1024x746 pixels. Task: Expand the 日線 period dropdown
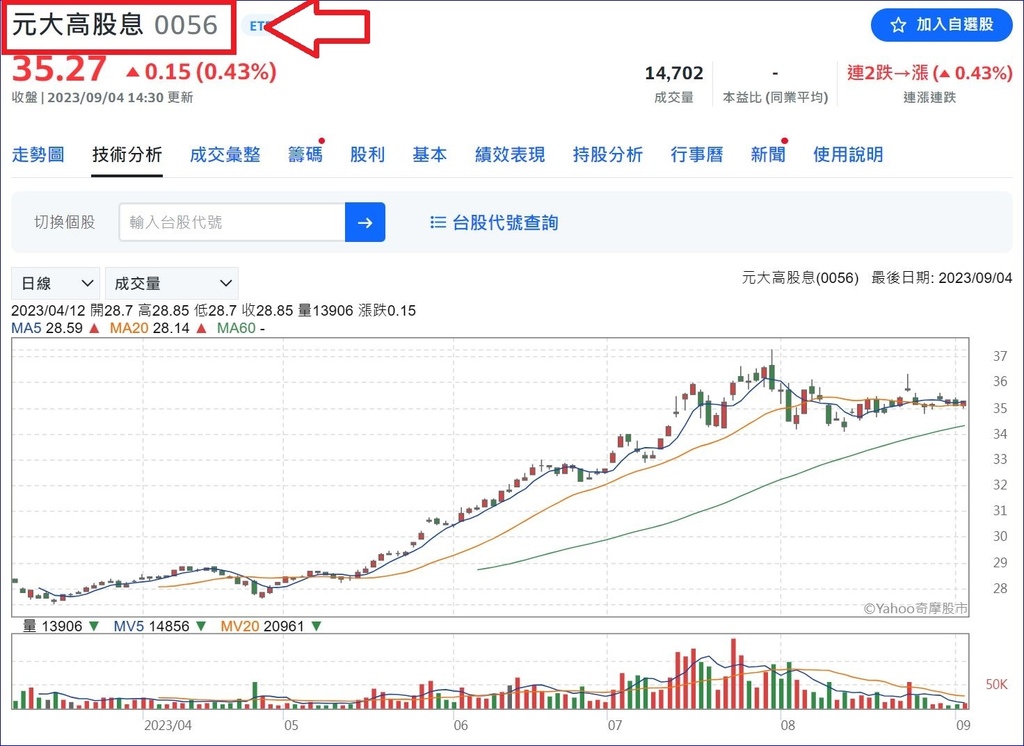click(x=56, y=284)
